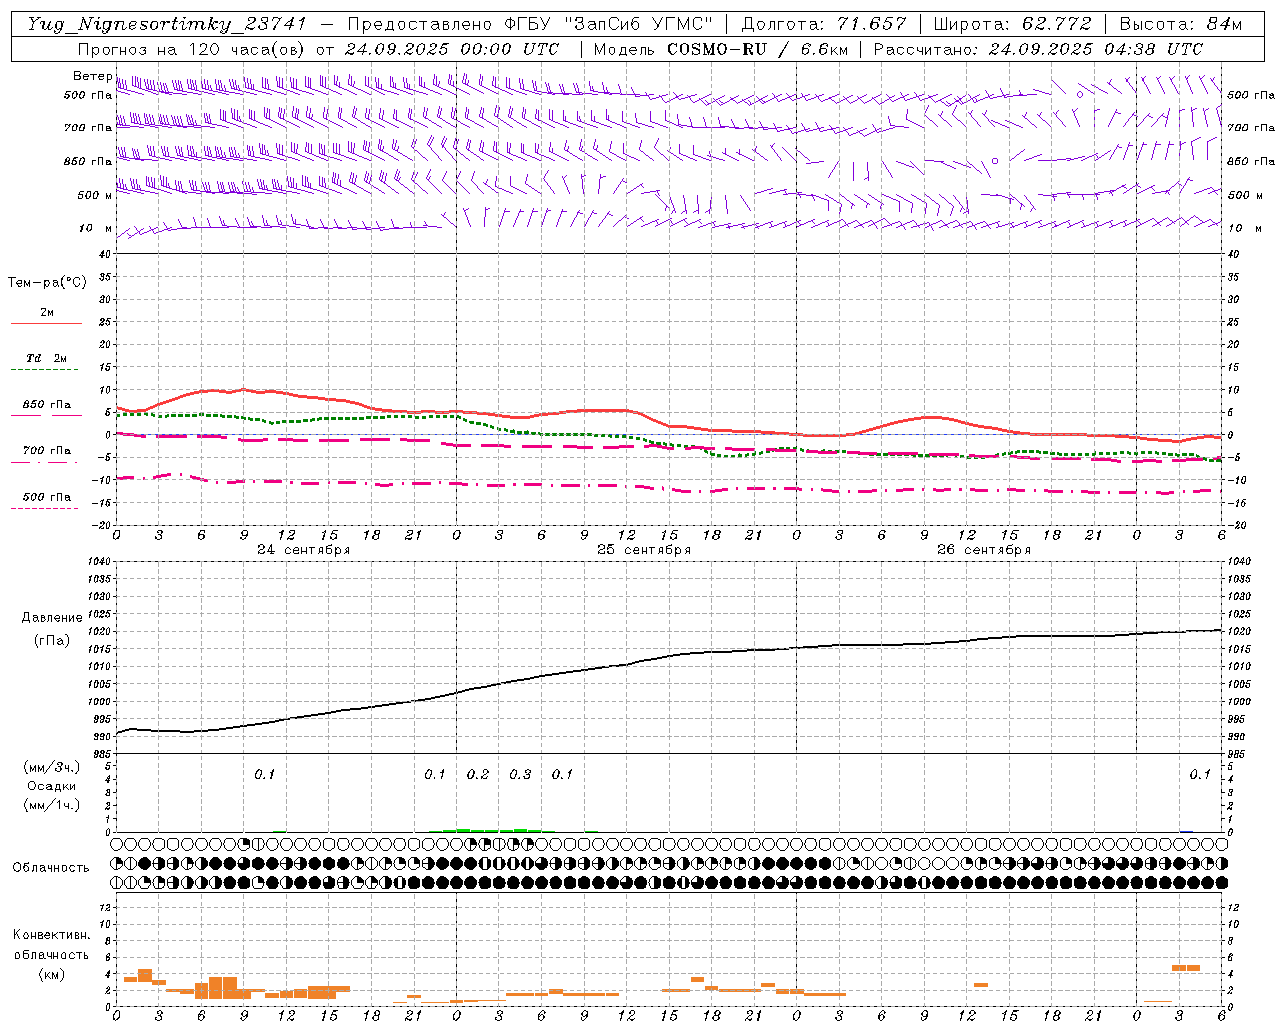Image resolution: width=1280 pixels, height=1024 pixels.
Task: Click the left 500 м wind level label
Action: 95,195
